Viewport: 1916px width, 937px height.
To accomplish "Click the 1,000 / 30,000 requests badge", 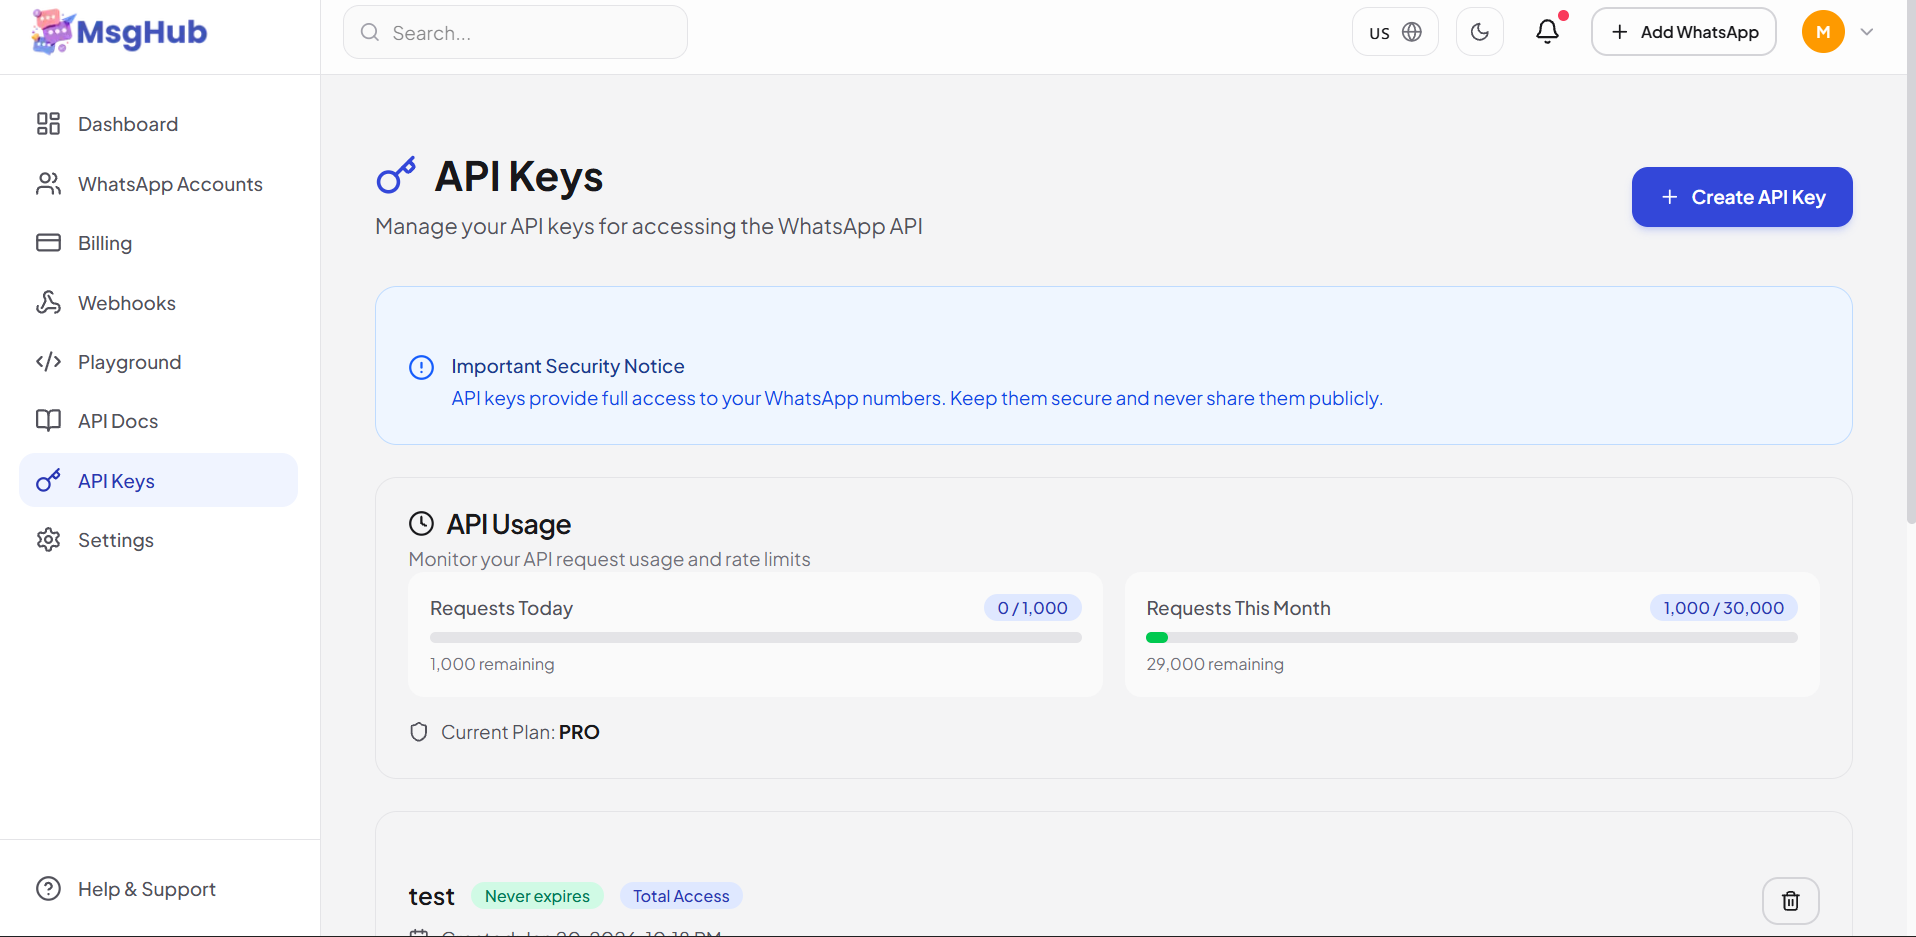I will [x=1724, y=608].
